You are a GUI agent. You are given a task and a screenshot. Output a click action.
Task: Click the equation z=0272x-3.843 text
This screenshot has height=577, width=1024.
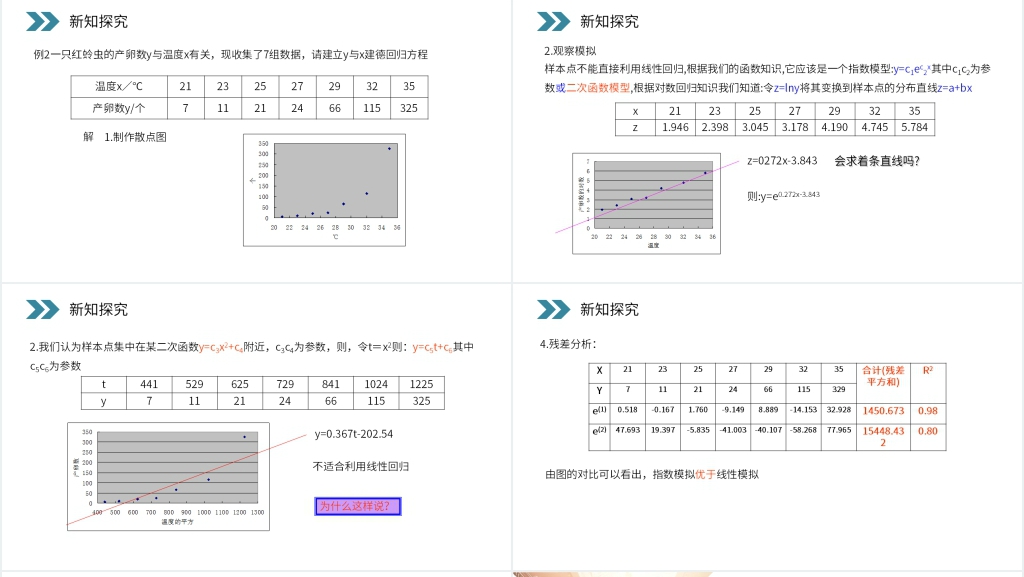coord(782,160)
